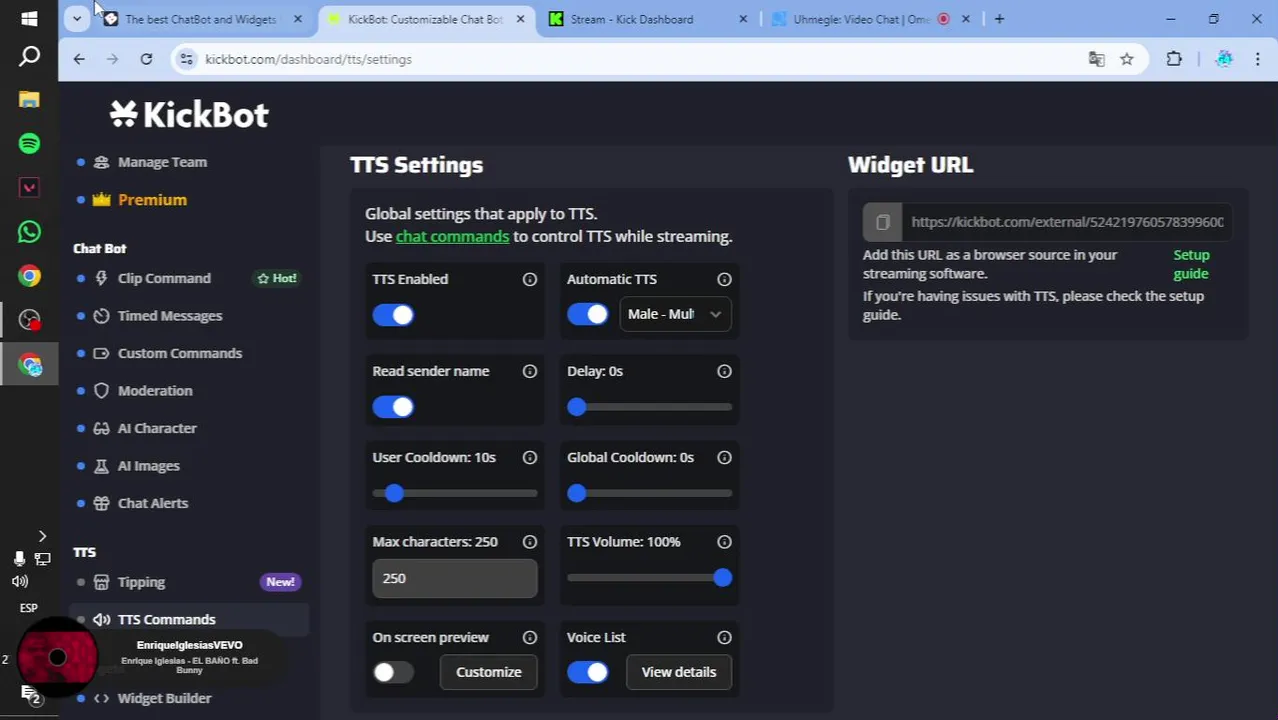
Task: Switch to the Uhmegle Video Chat tab
Action: coord(870,19)
